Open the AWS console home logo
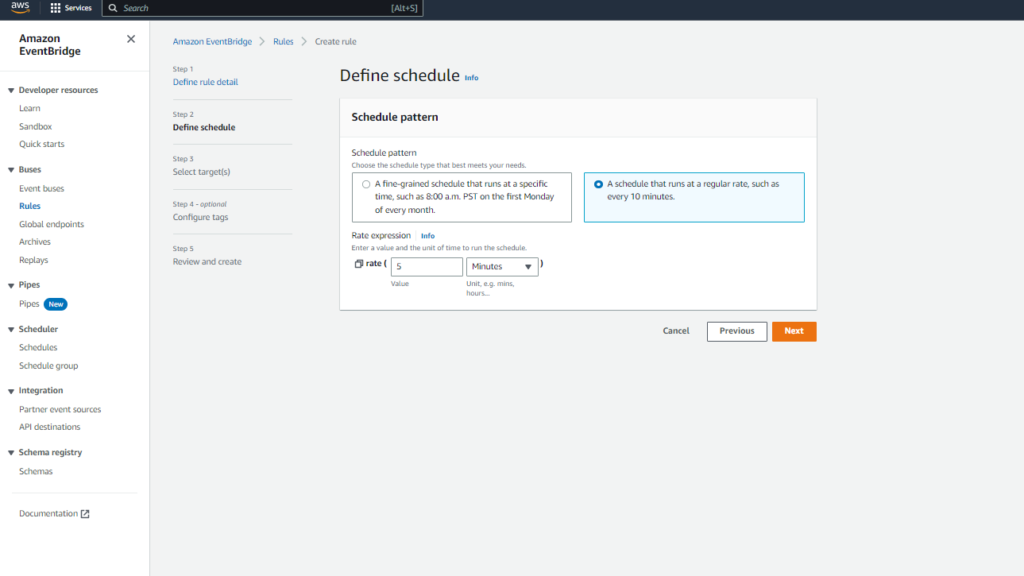The image size is (1024, 576). tap(20, 7)
